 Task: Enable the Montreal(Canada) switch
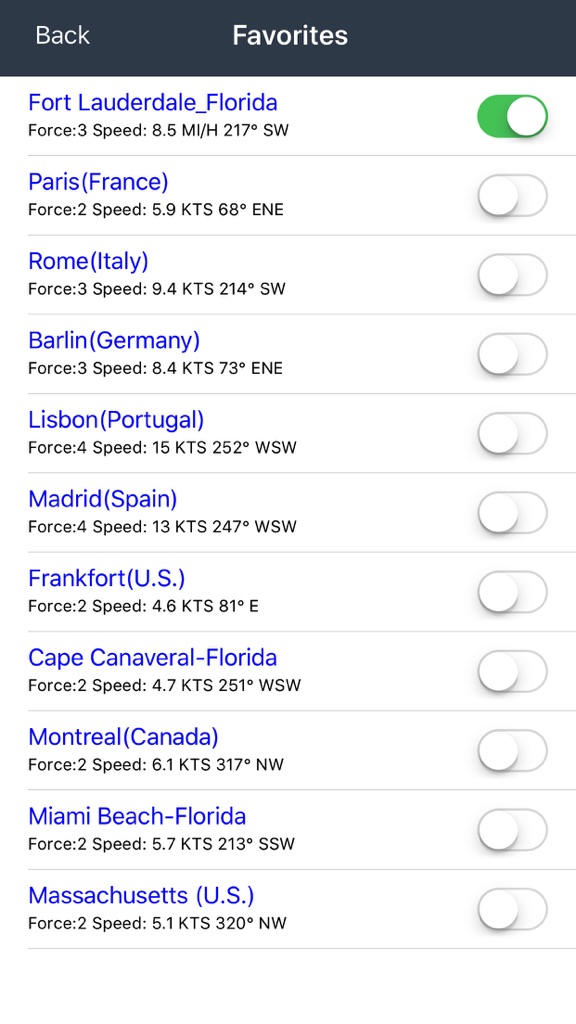point(512,750)
